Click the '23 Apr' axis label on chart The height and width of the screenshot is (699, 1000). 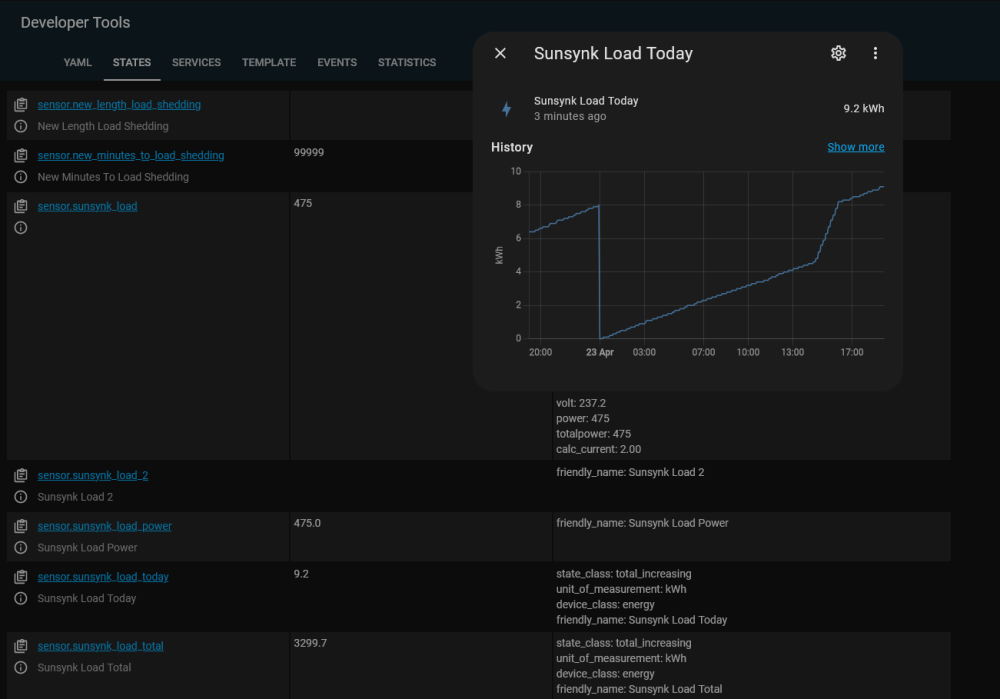click(x=599, y=352)
